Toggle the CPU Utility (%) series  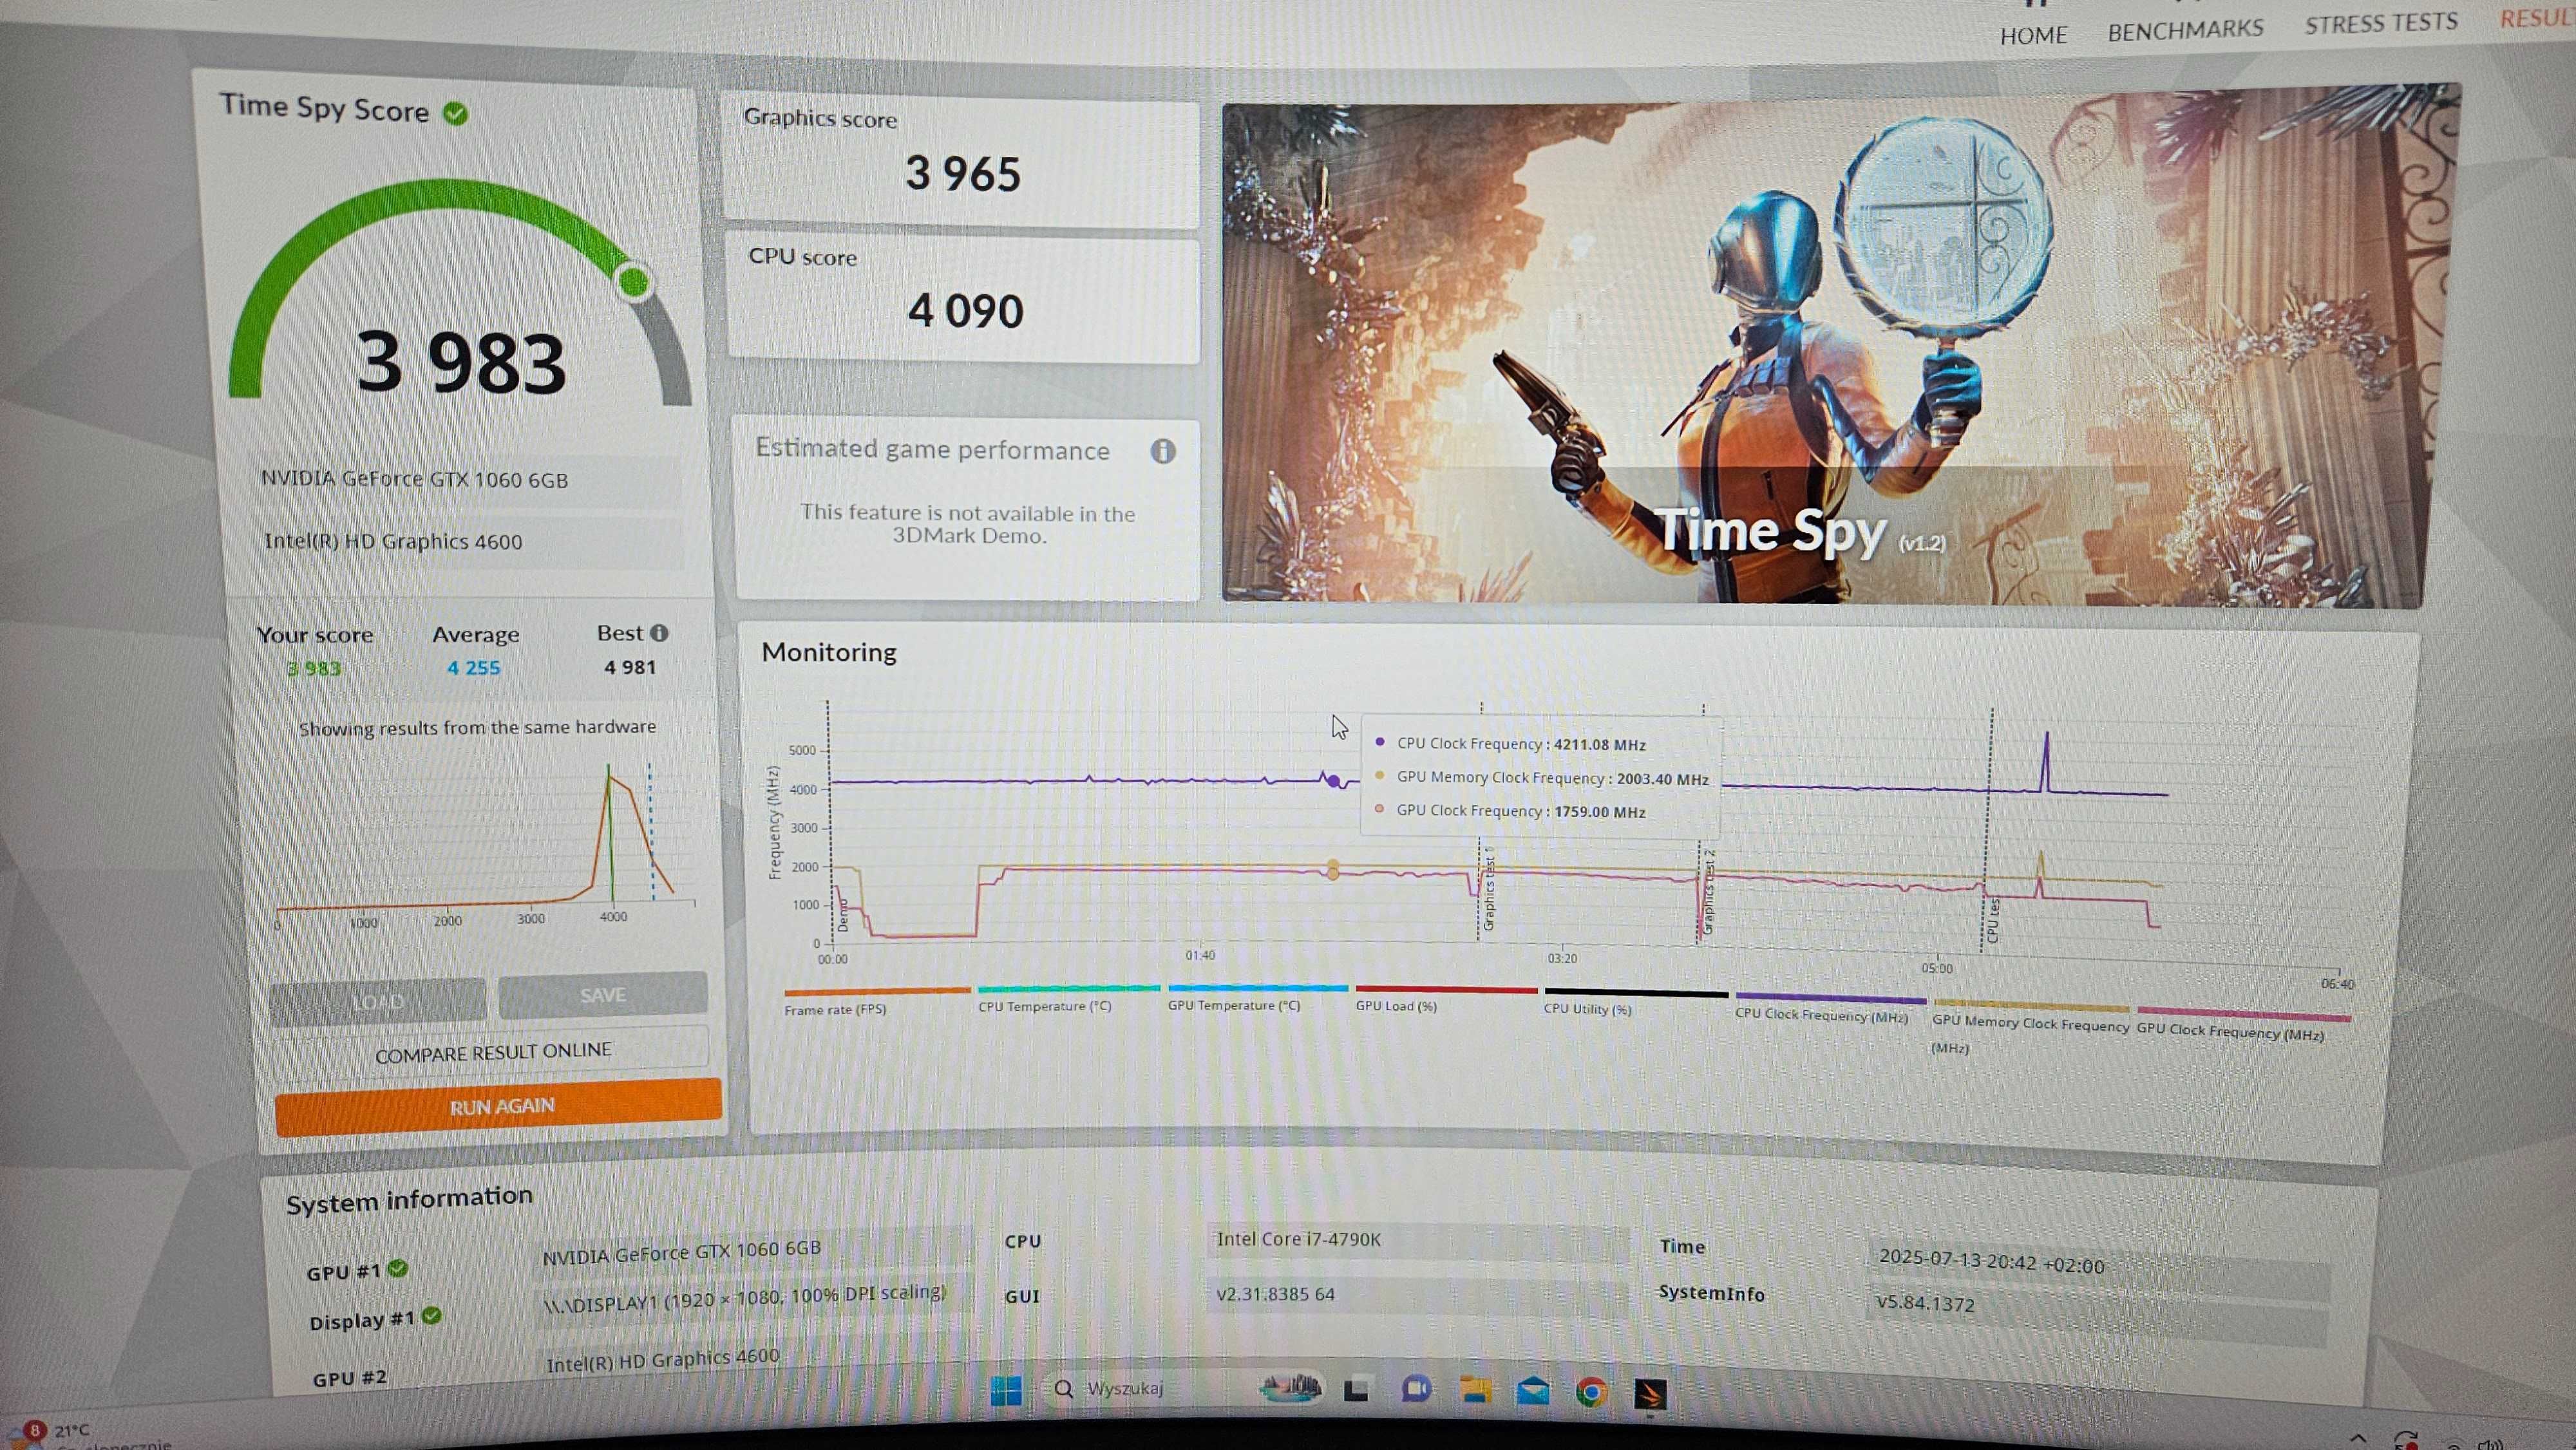click(1636, 1002)
